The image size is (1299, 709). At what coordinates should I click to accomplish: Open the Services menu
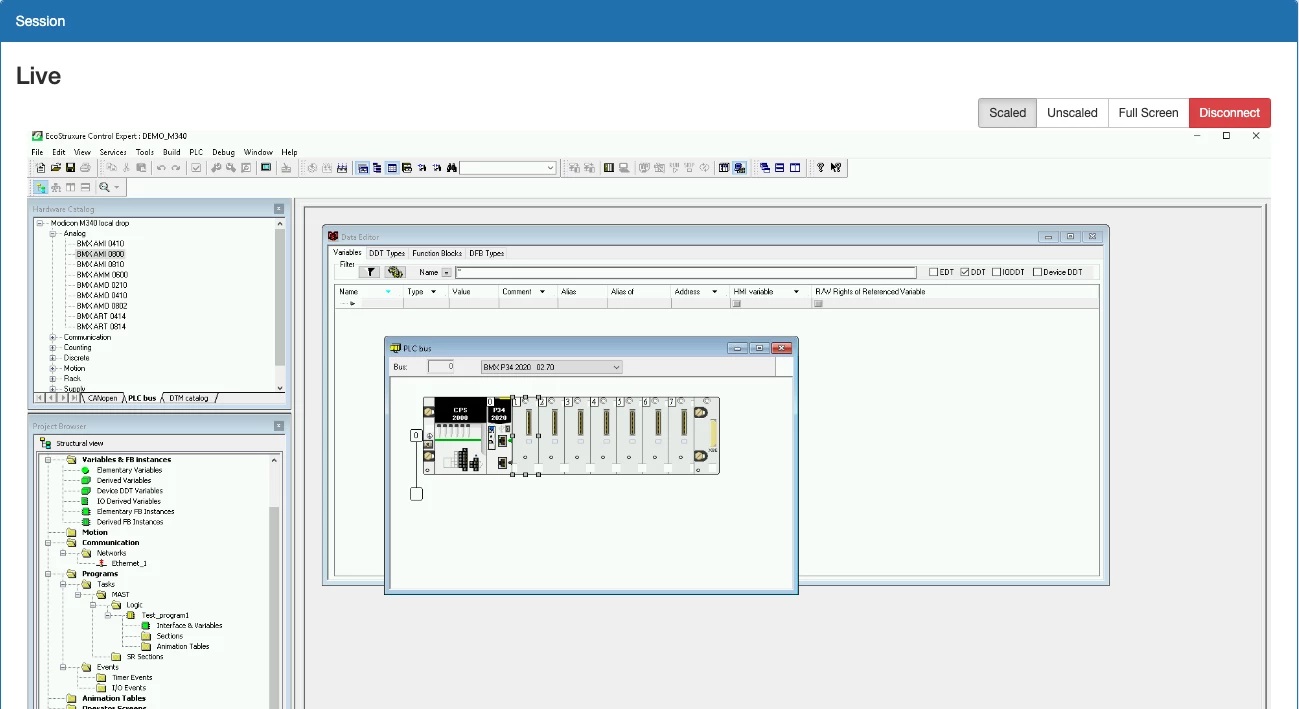tap(113, 152)
